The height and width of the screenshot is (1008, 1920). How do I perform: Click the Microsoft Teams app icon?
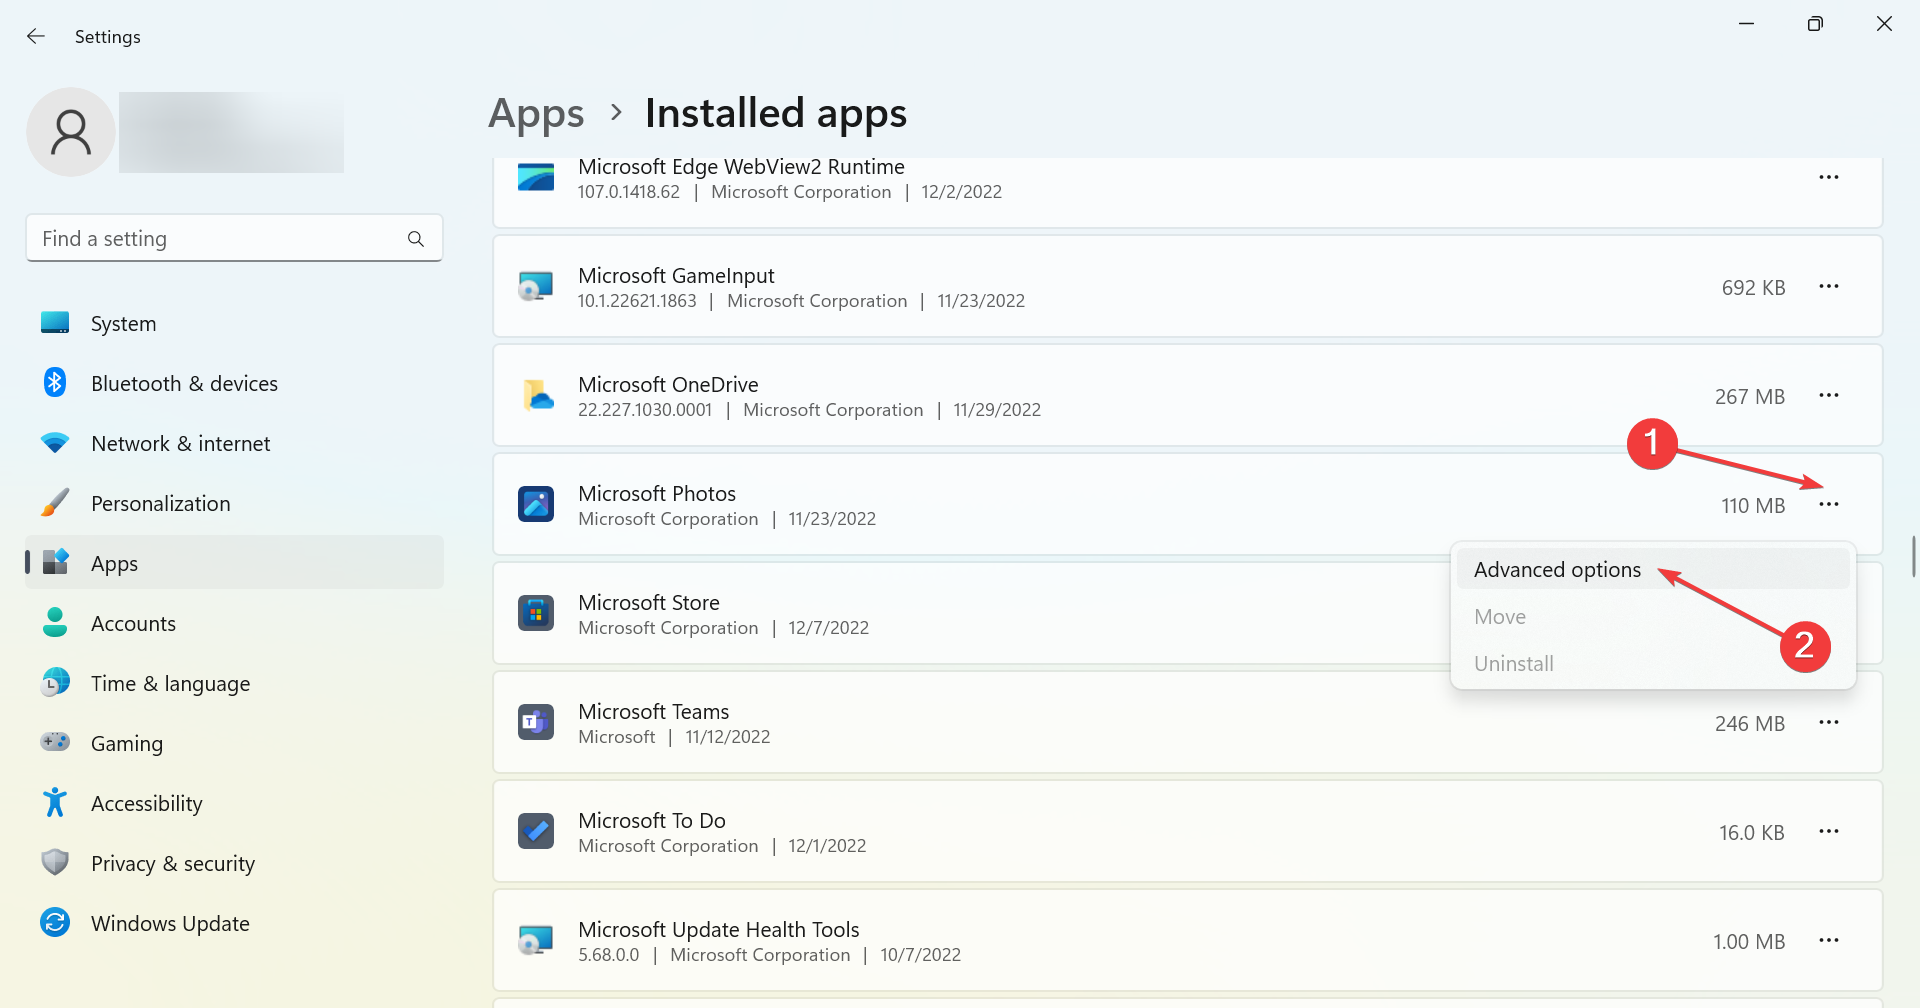536,722
